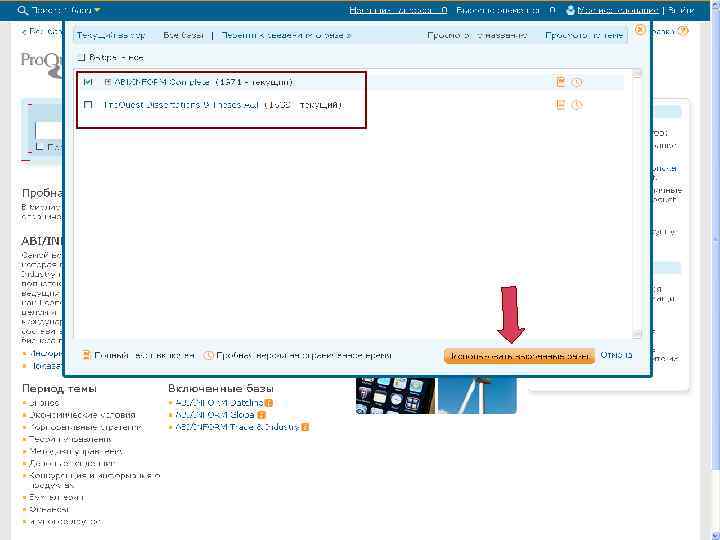
Task: Click the dialog list scrollbar down arrow
Action: 636,334
